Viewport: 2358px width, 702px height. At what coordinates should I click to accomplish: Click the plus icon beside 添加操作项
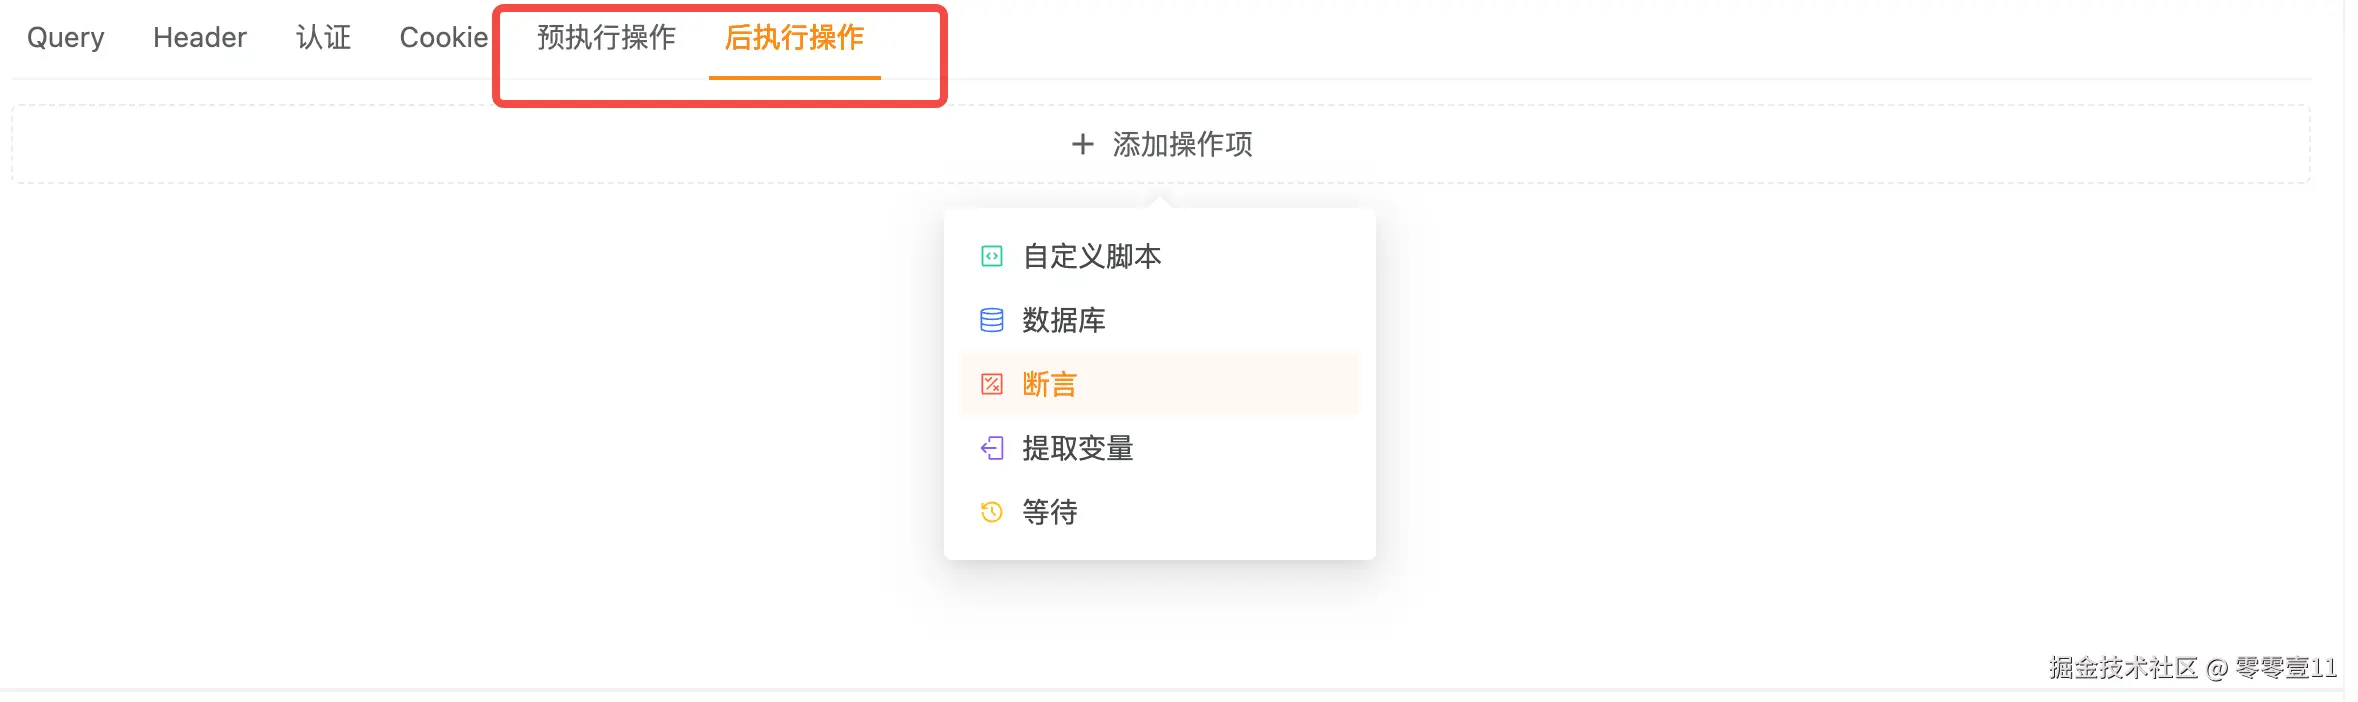pyautogui.click(x=1082, y=145)
